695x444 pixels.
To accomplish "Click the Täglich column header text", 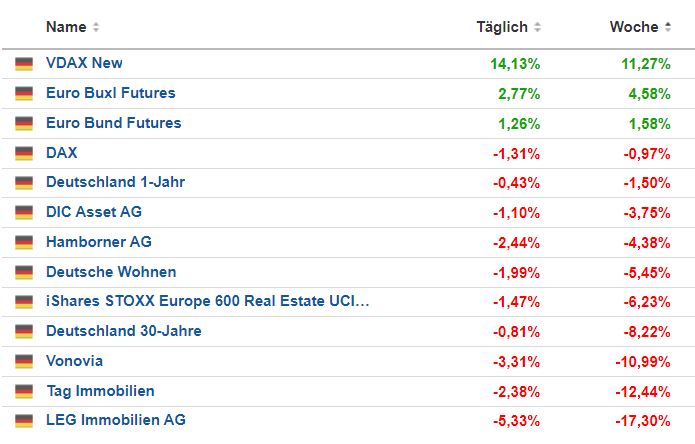I will (501, 27).
